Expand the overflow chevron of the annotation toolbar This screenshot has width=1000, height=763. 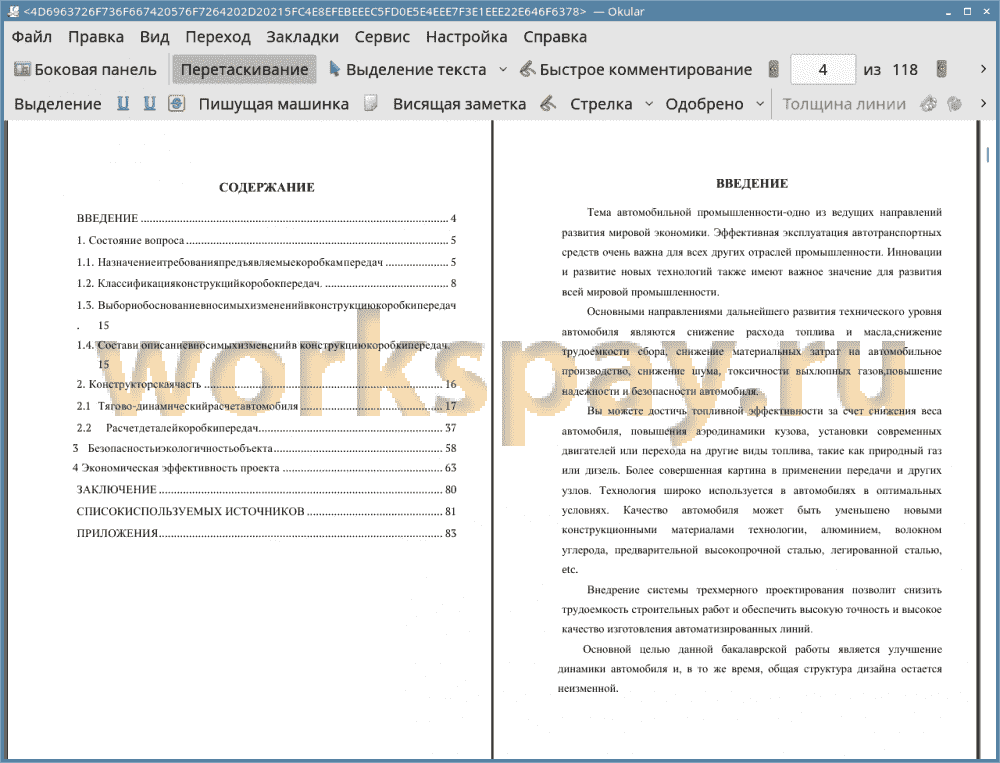[983, 103]
